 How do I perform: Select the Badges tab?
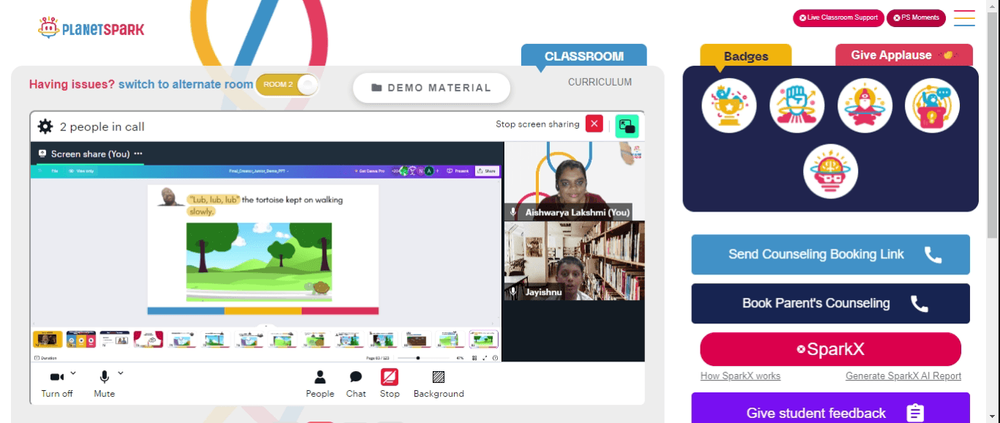[746, 56]
